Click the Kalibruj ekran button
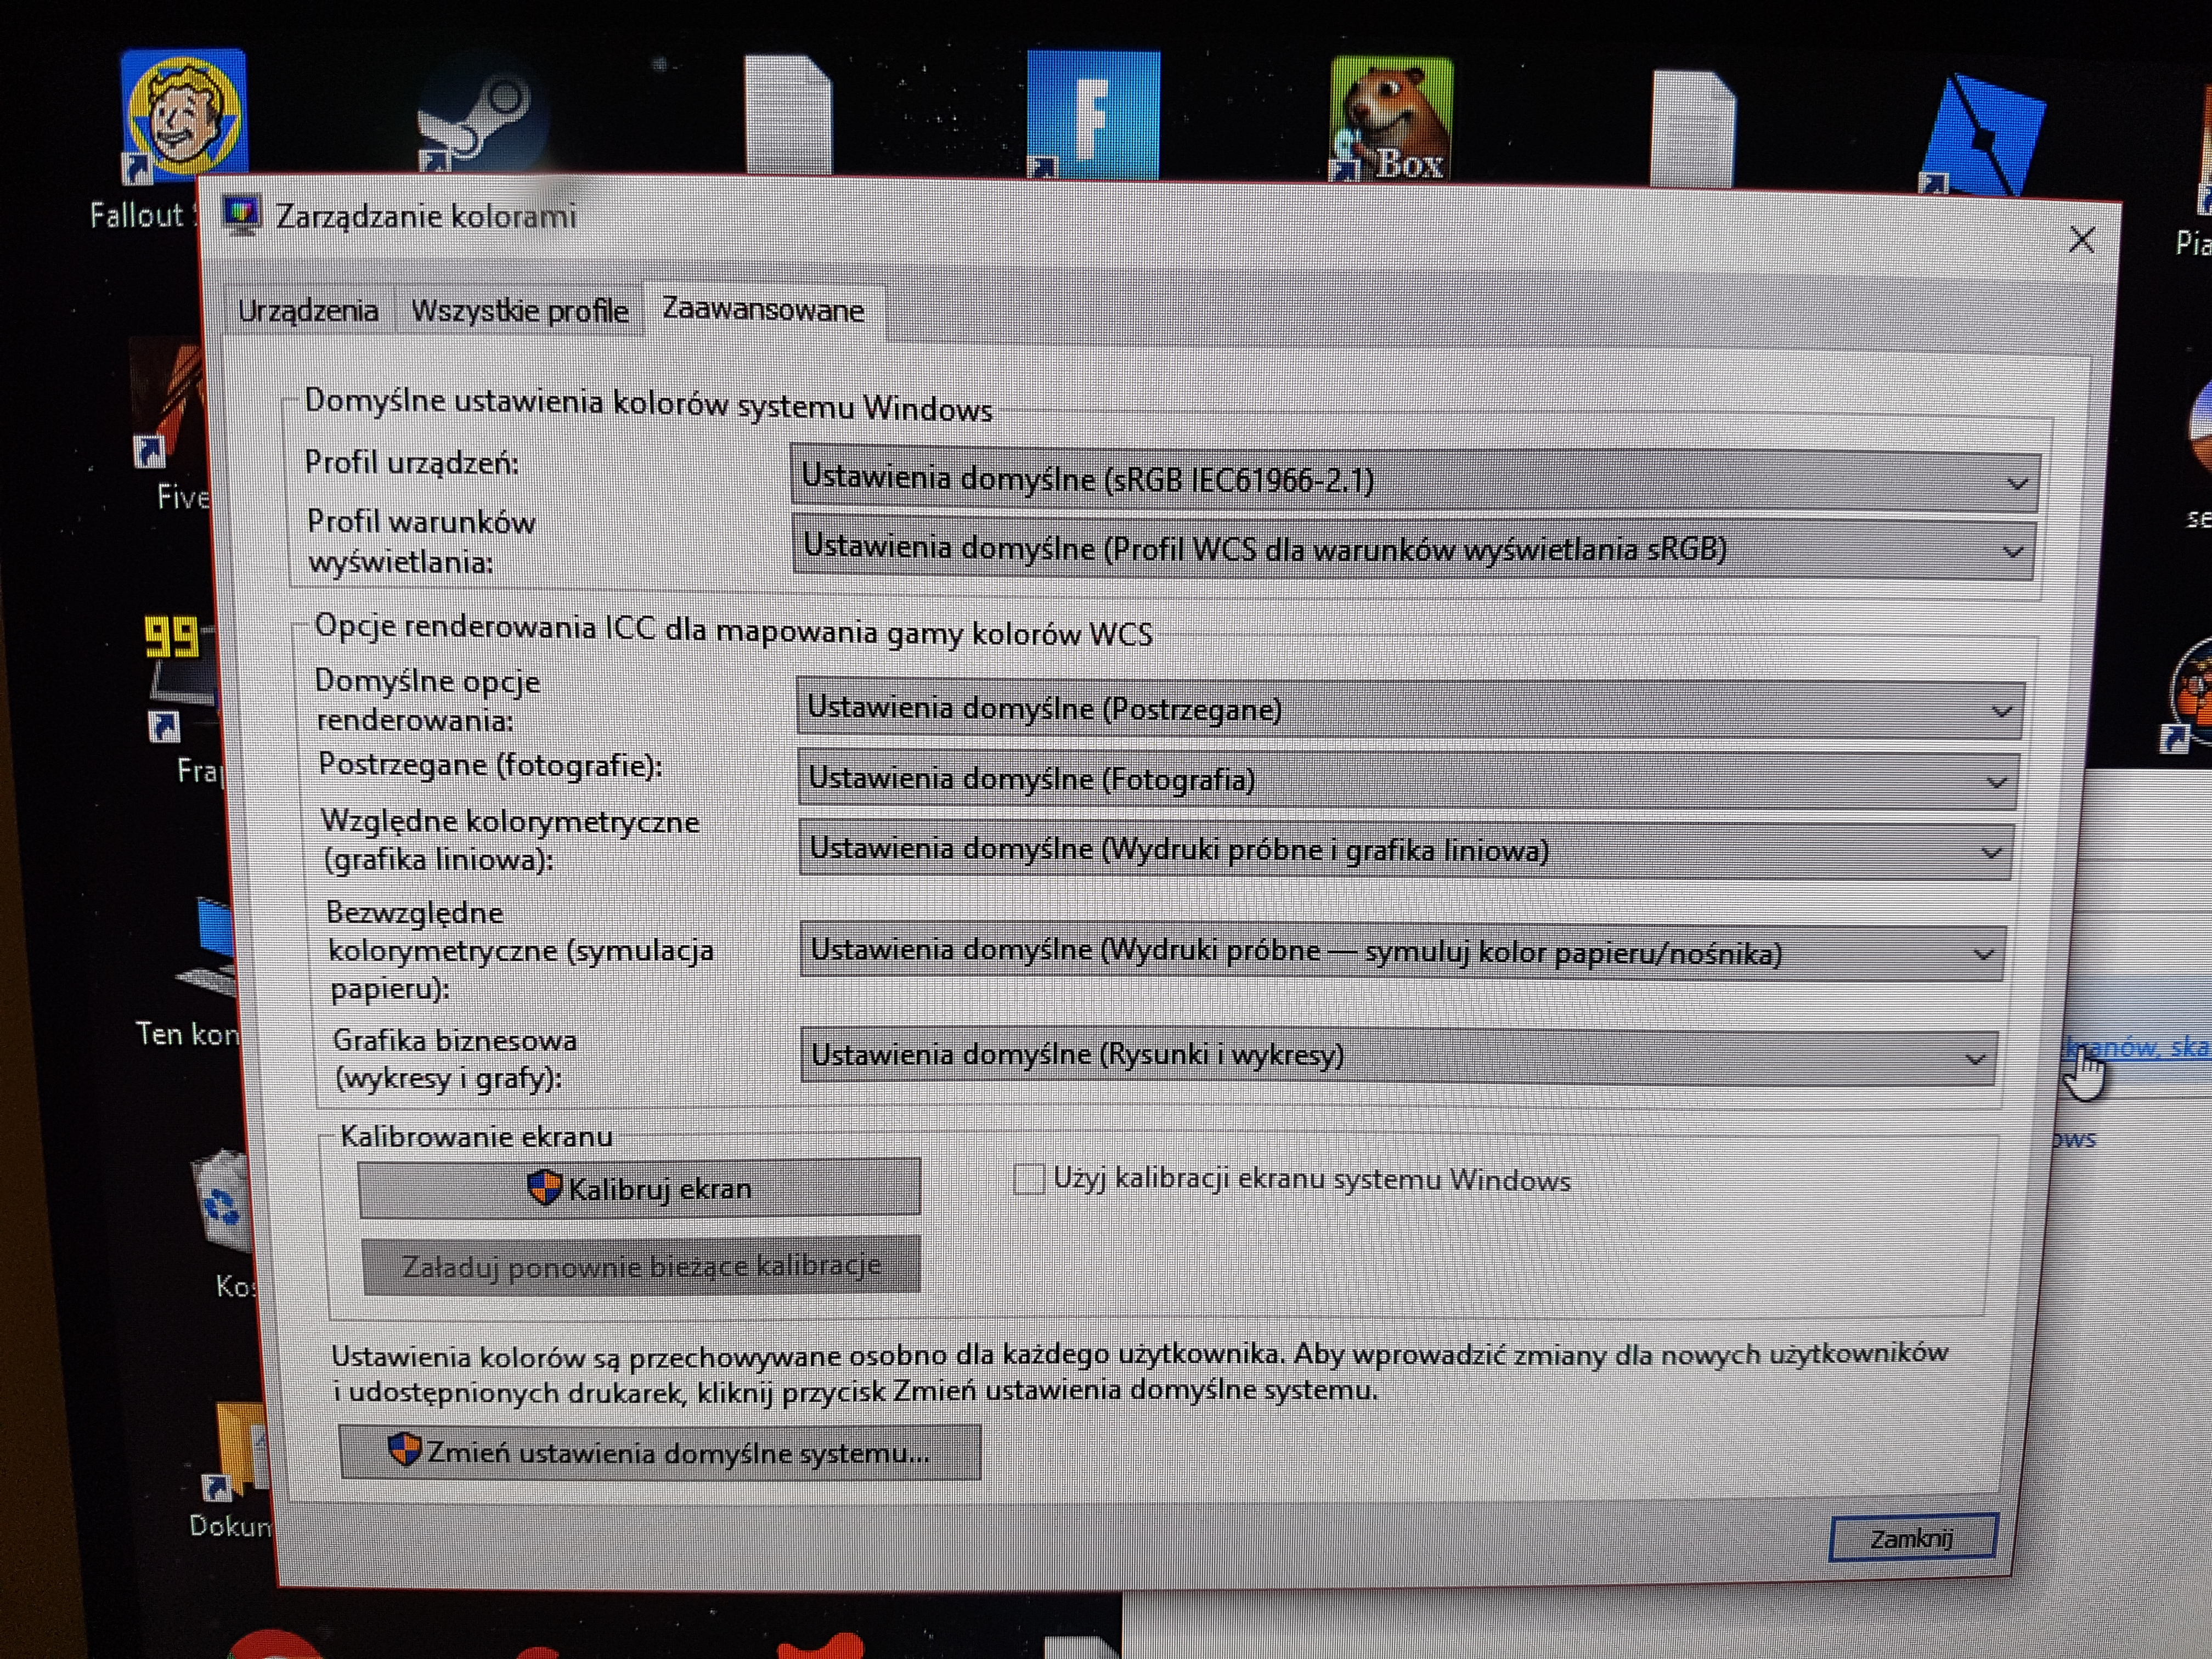This screenshot has height=1659, width=2212. pos(639,1189)
